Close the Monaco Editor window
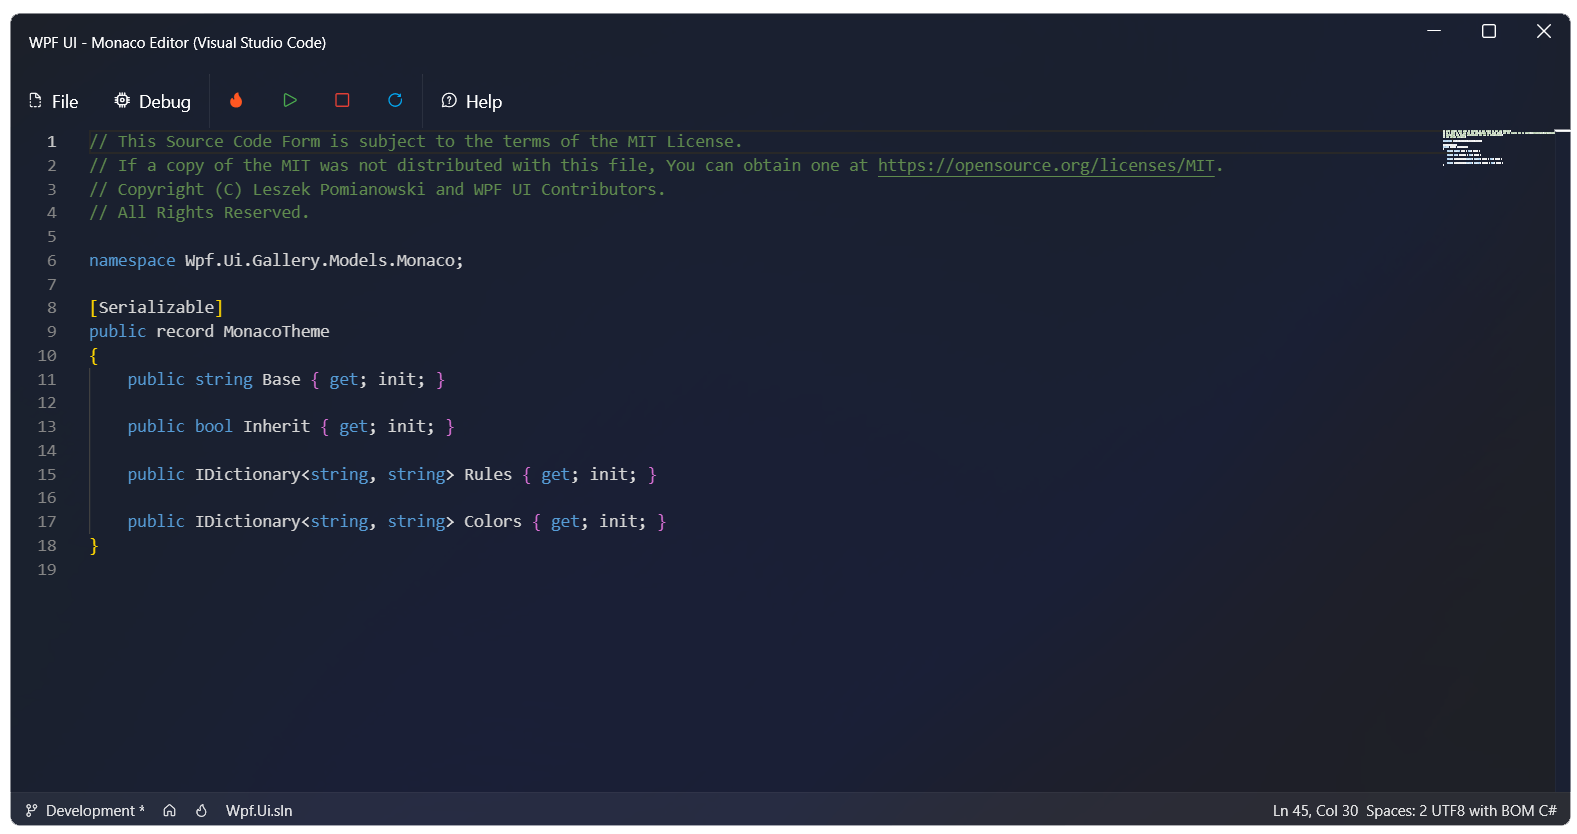This screenshot has width=1577, height=834. [x=1544, y=31]
